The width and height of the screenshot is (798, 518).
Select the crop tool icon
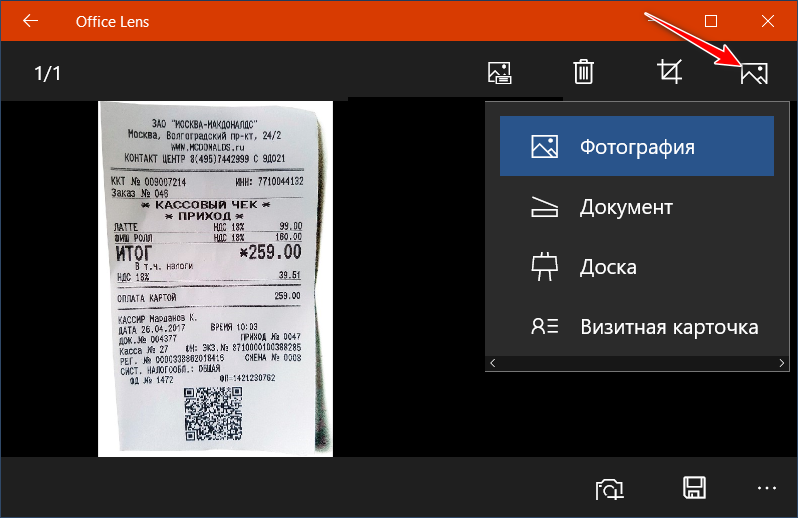click(x=669, y=71)
